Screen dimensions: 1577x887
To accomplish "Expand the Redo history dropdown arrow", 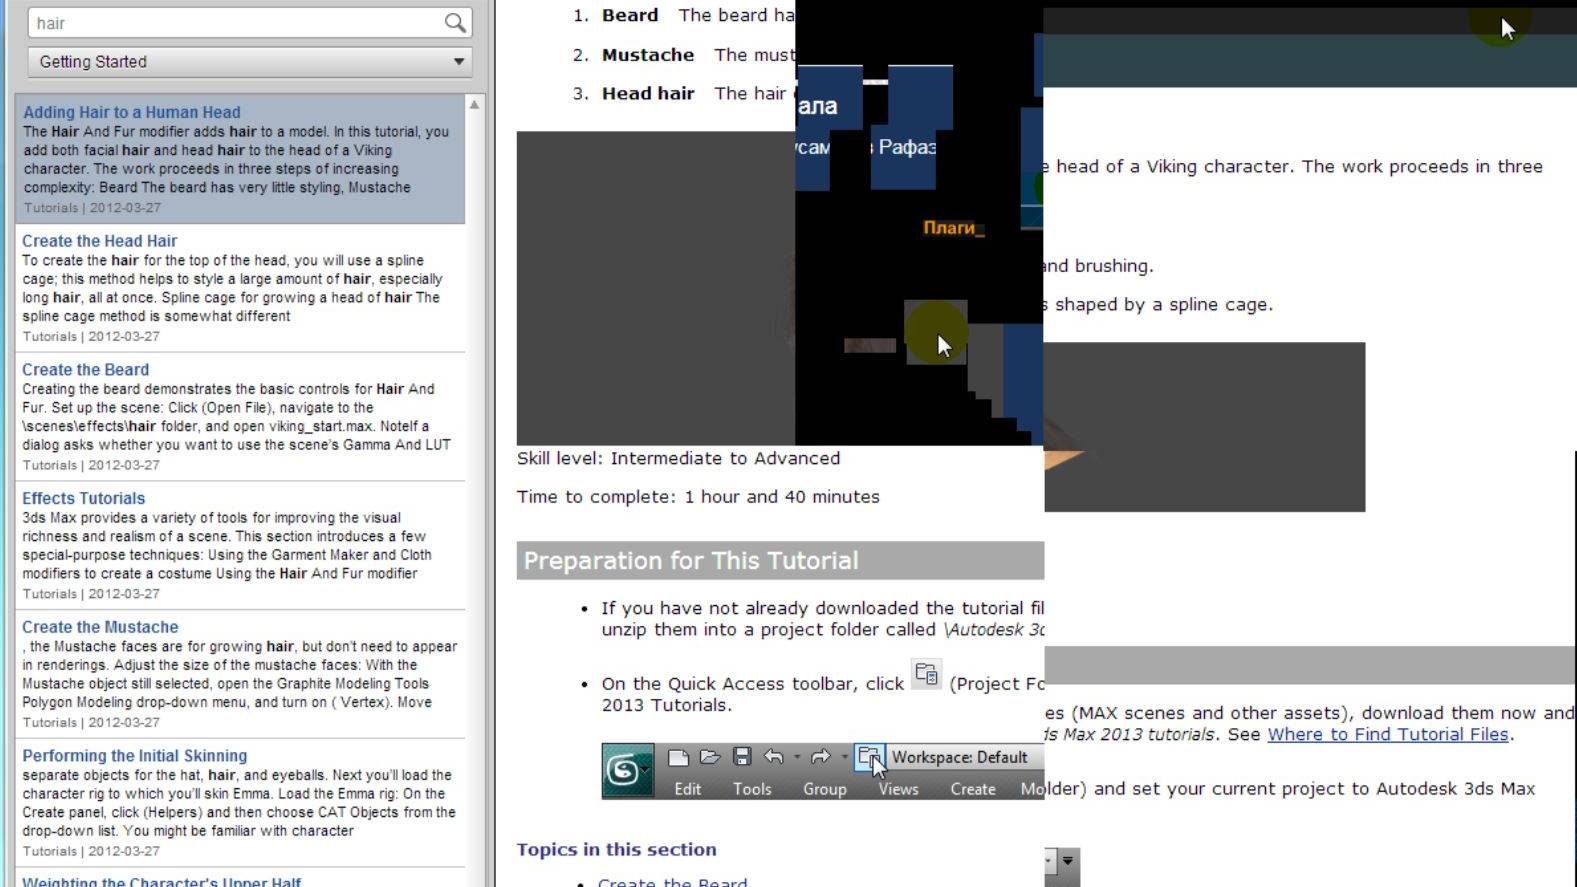I will [x=844, y=757].
